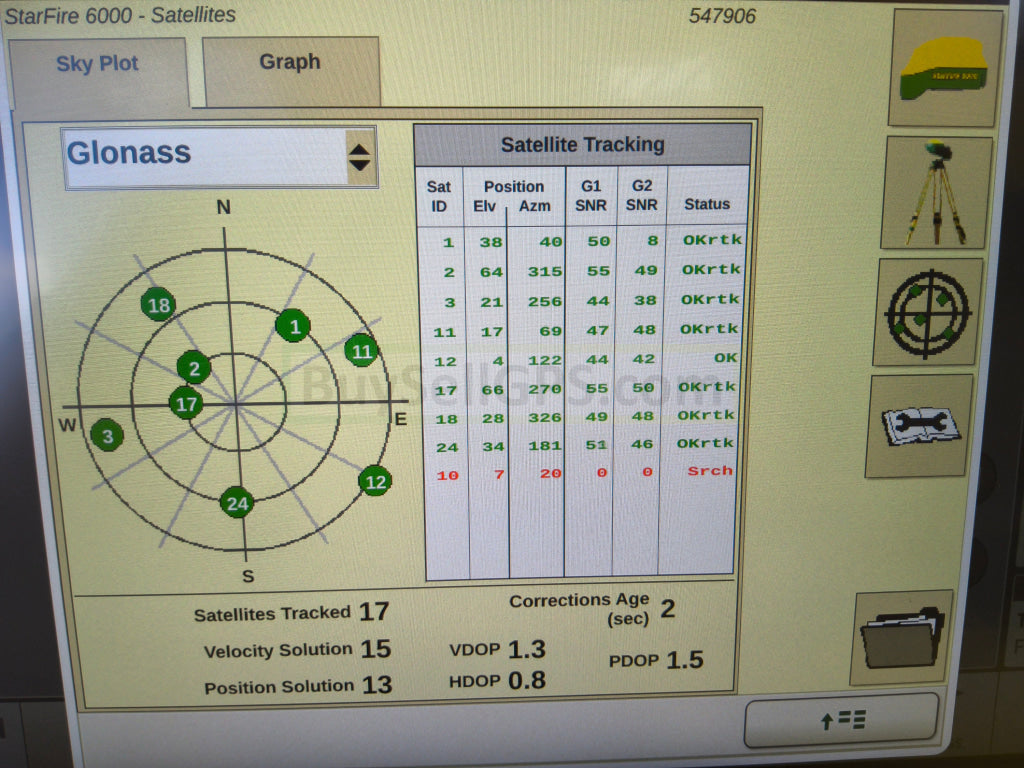This screenshot has width=1024, height=768.
Task: Click the Glonass dropdown up-down arrows
Action: pos(359,157)
